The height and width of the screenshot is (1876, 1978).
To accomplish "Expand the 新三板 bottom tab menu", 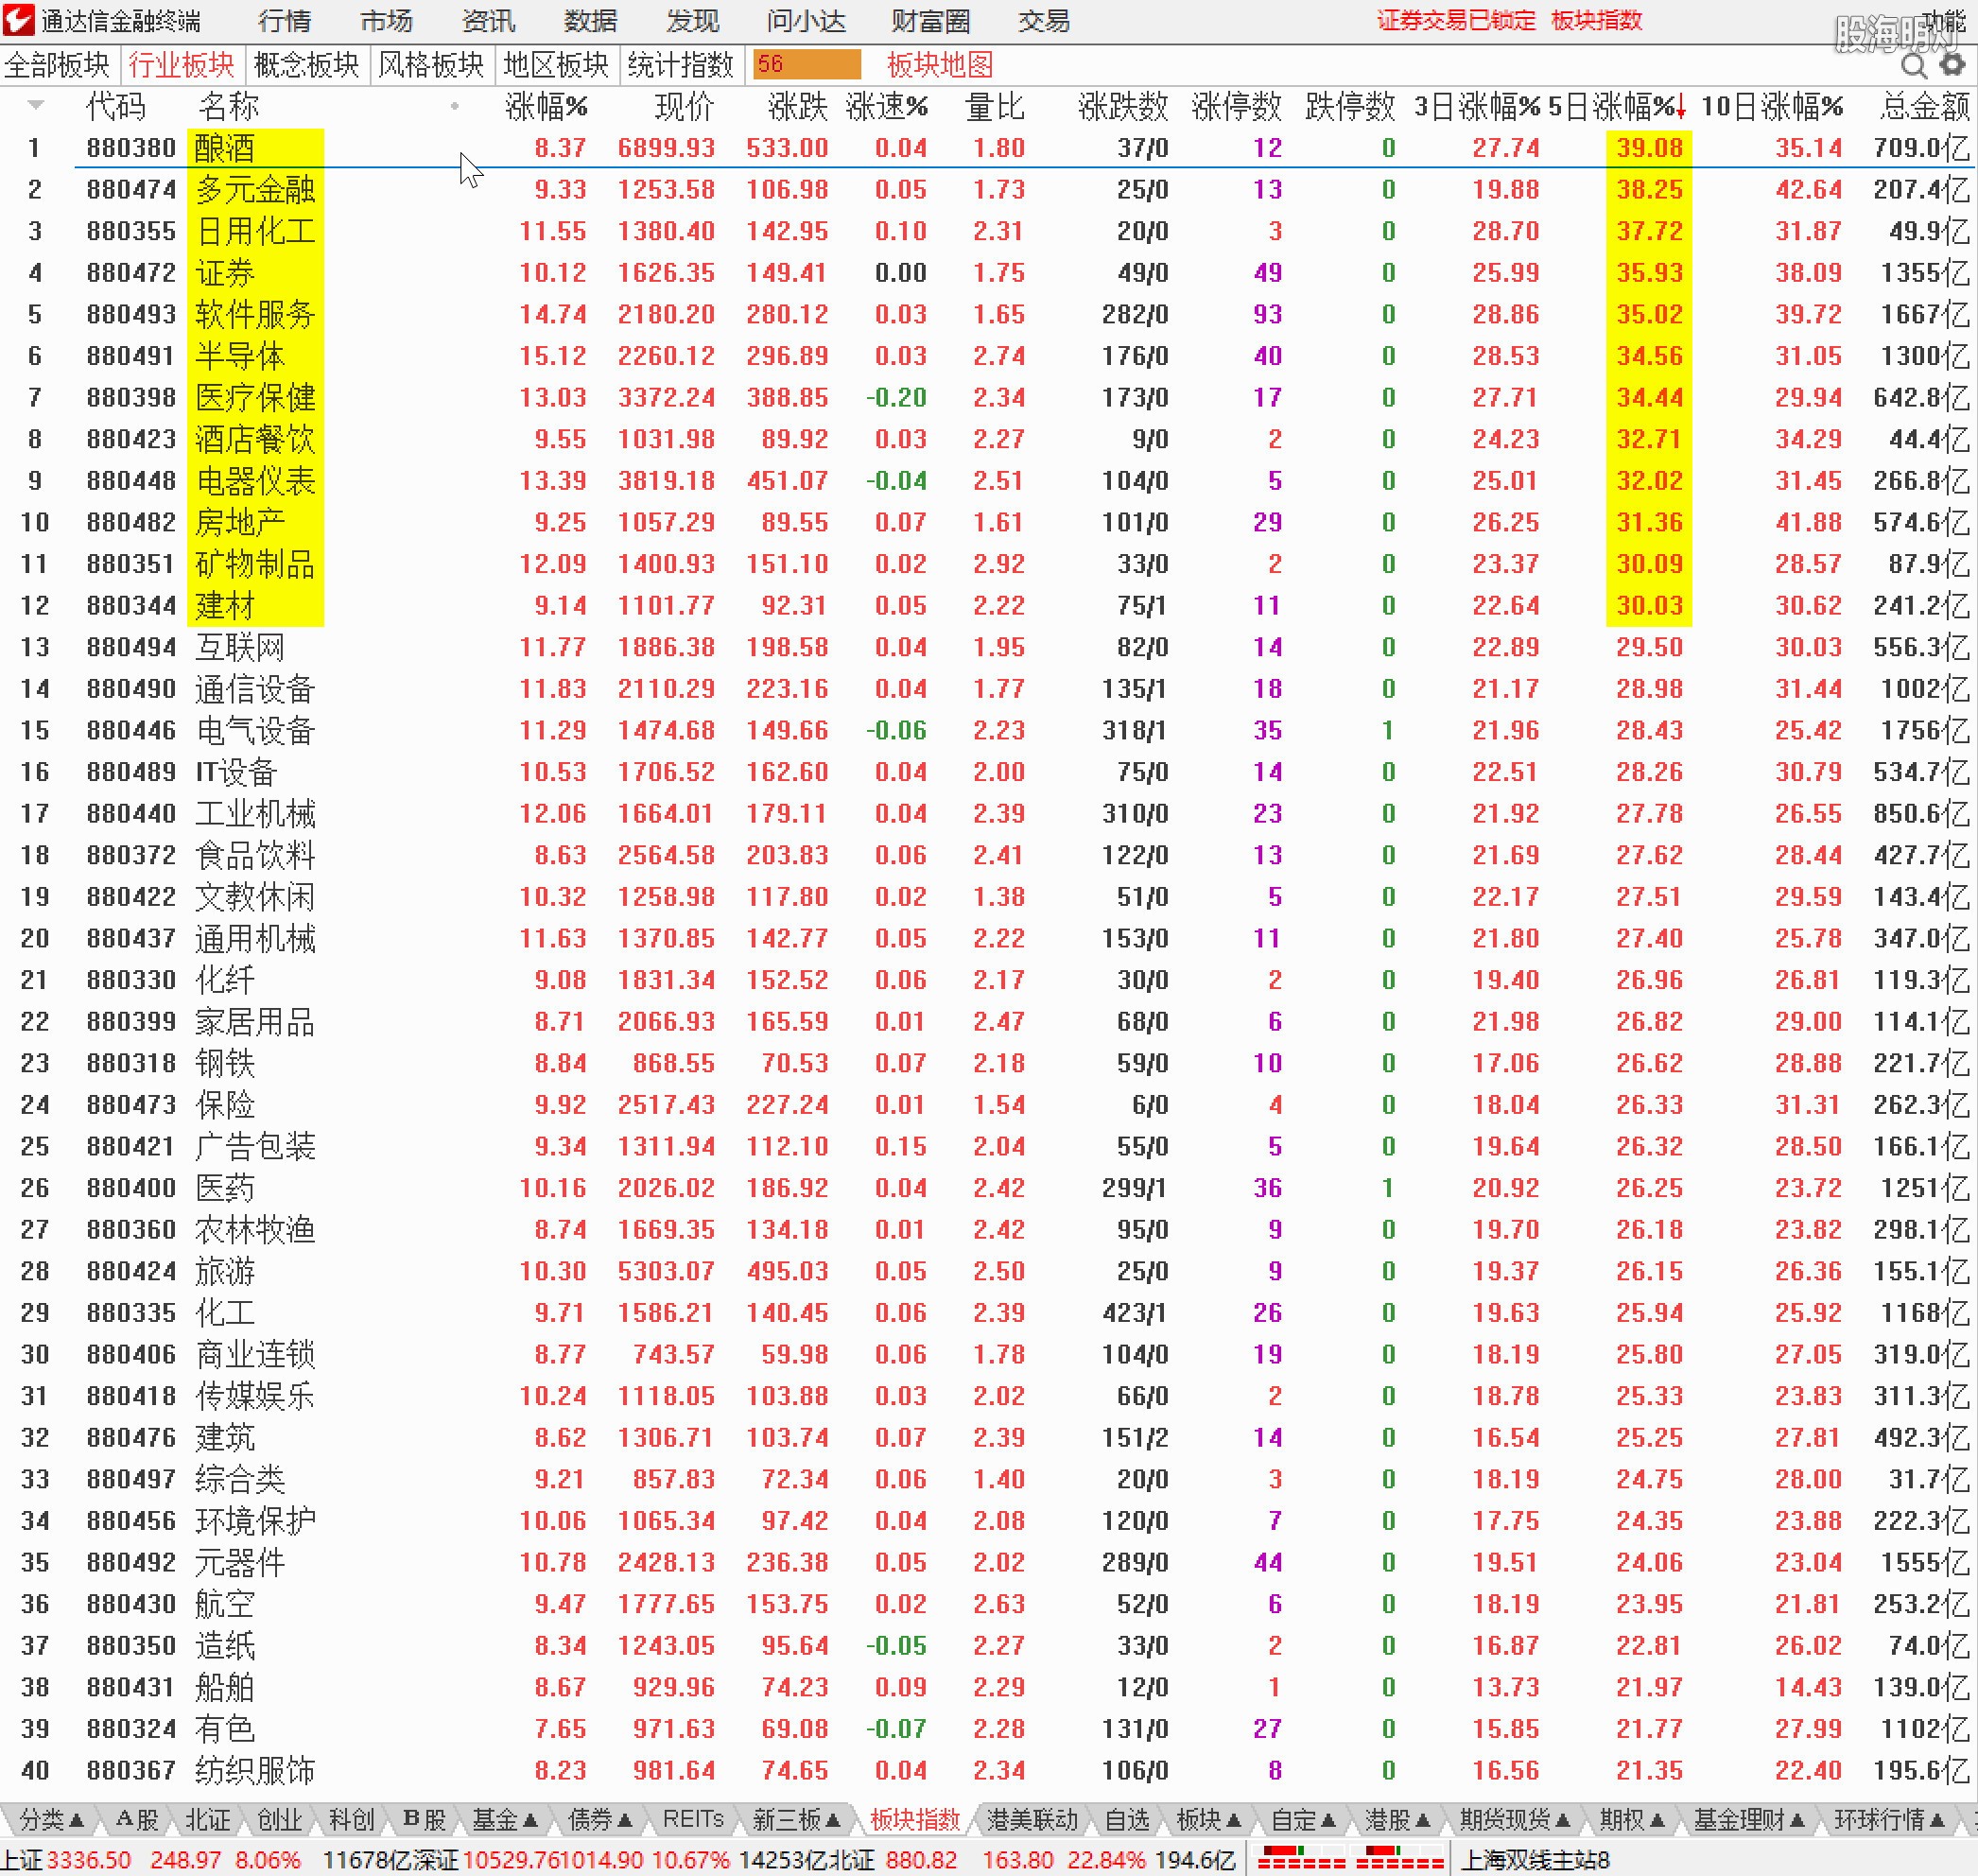I will coord(797,1819).
